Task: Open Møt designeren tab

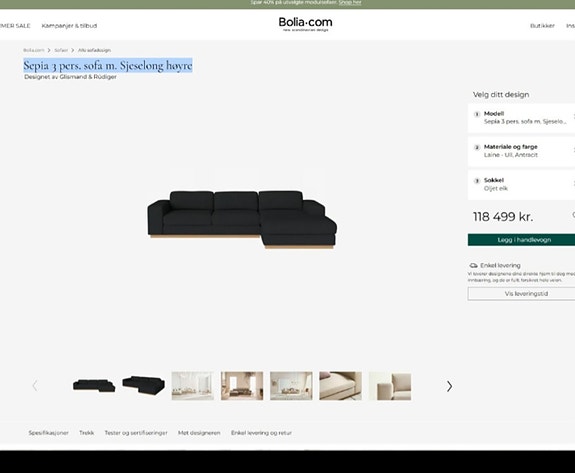Action: [199, 433]
